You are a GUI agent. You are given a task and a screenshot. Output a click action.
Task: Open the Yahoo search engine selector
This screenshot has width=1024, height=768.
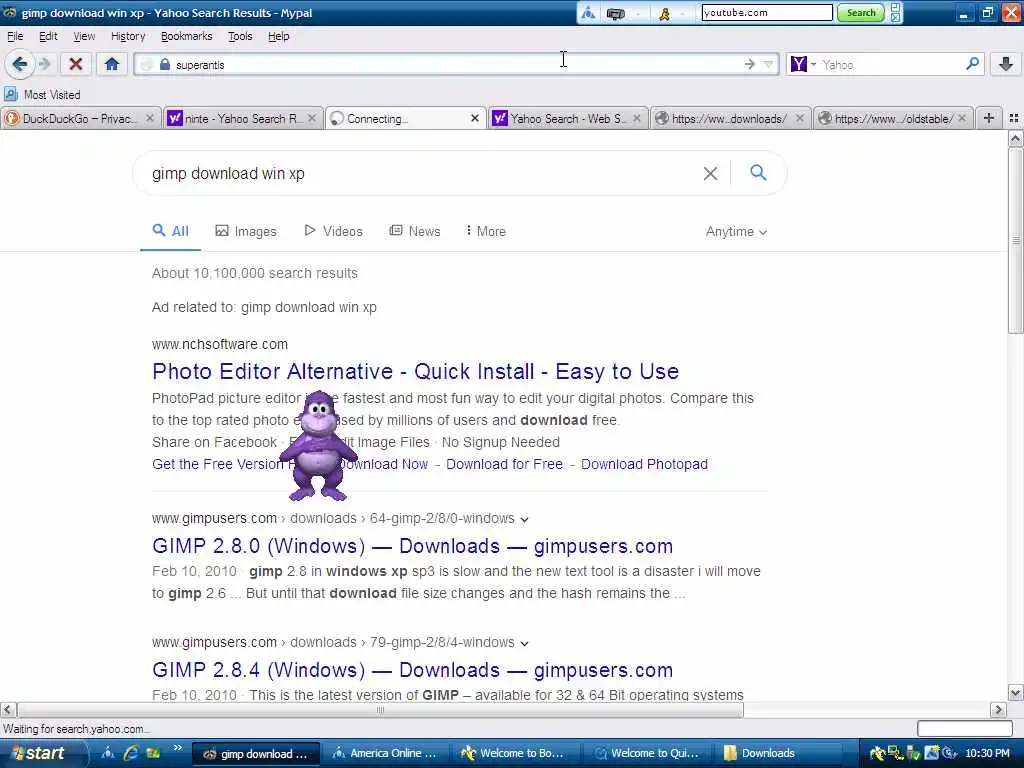[x=804, y=64]
